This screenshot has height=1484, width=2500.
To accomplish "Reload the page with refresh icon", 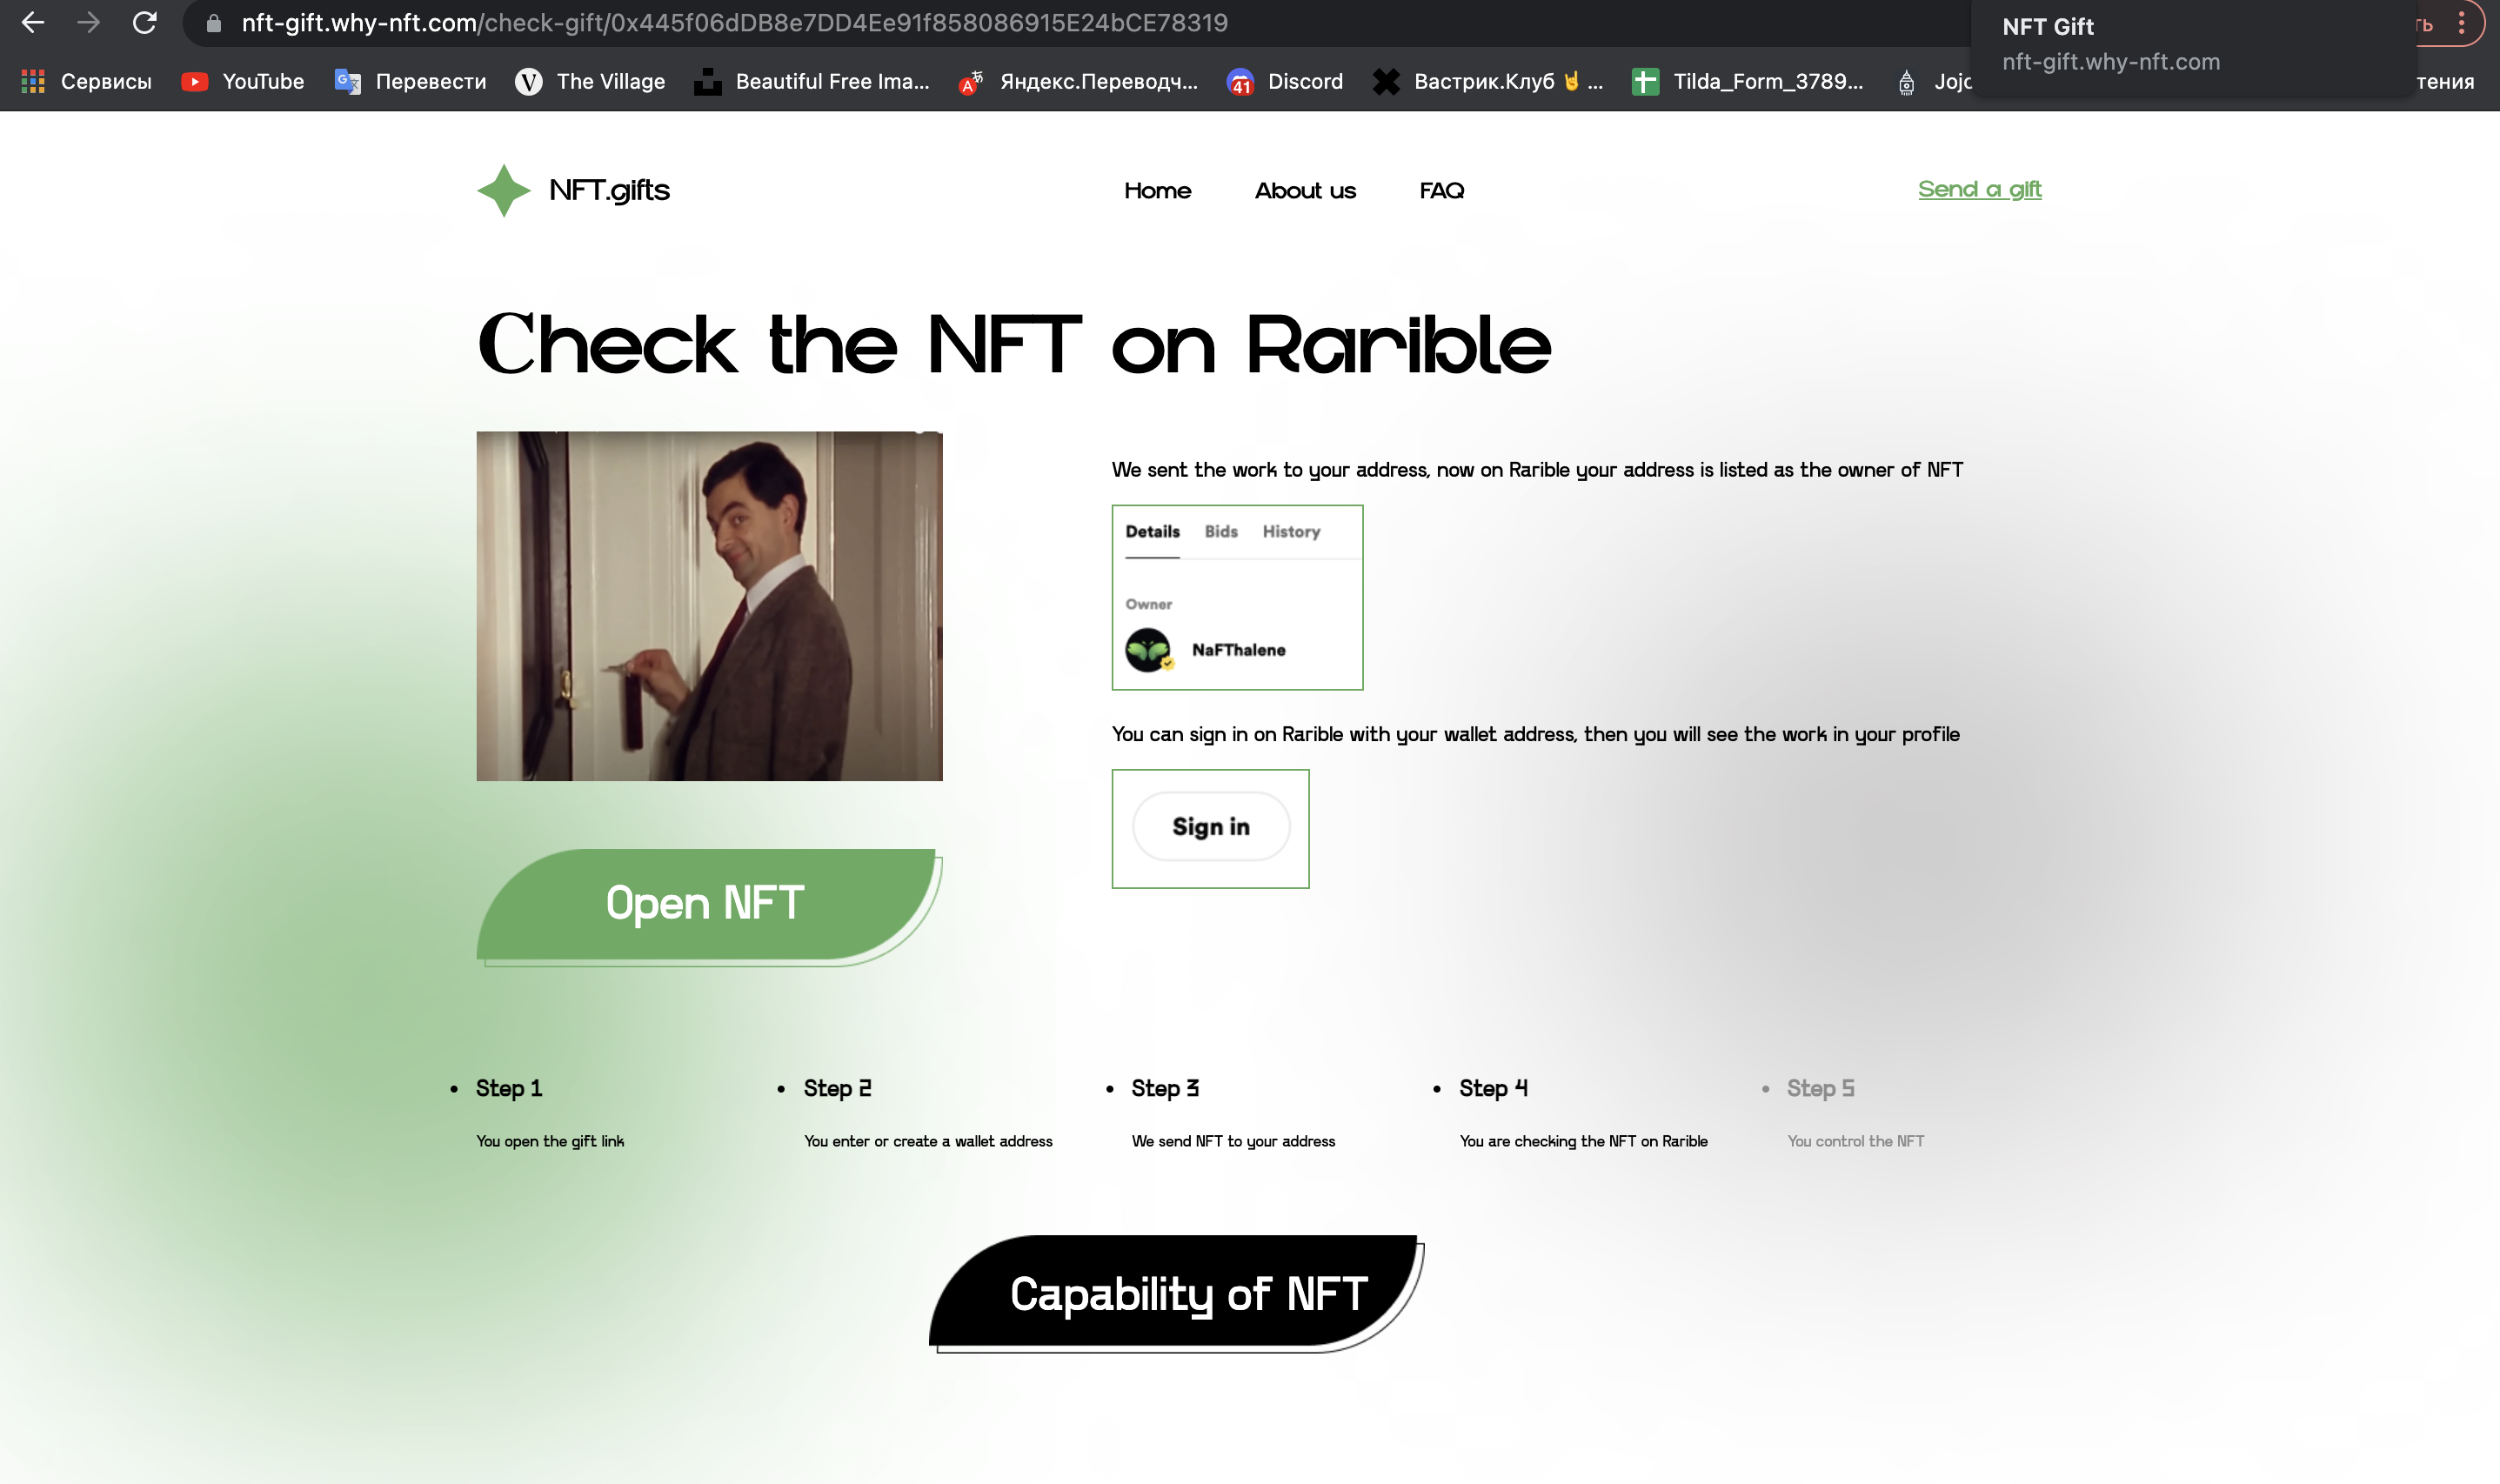I will coord(145,22).
